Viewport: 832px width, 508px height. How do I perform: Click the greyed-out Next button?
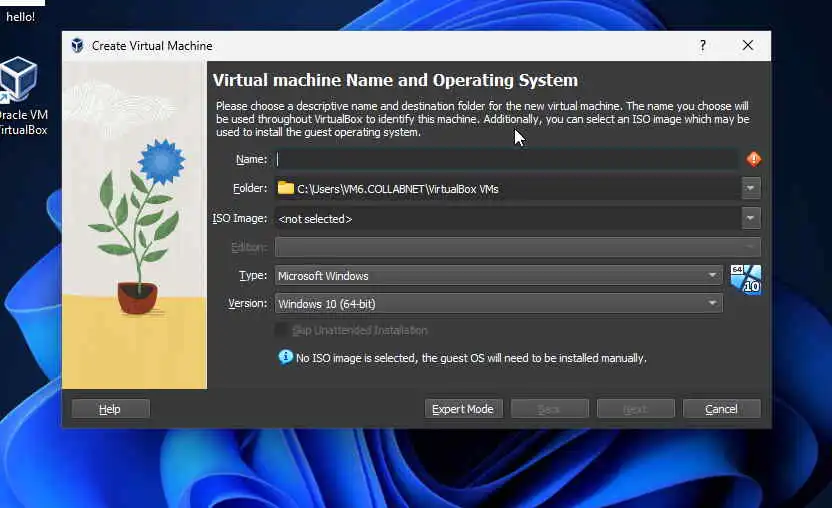(x=635, y=409)
